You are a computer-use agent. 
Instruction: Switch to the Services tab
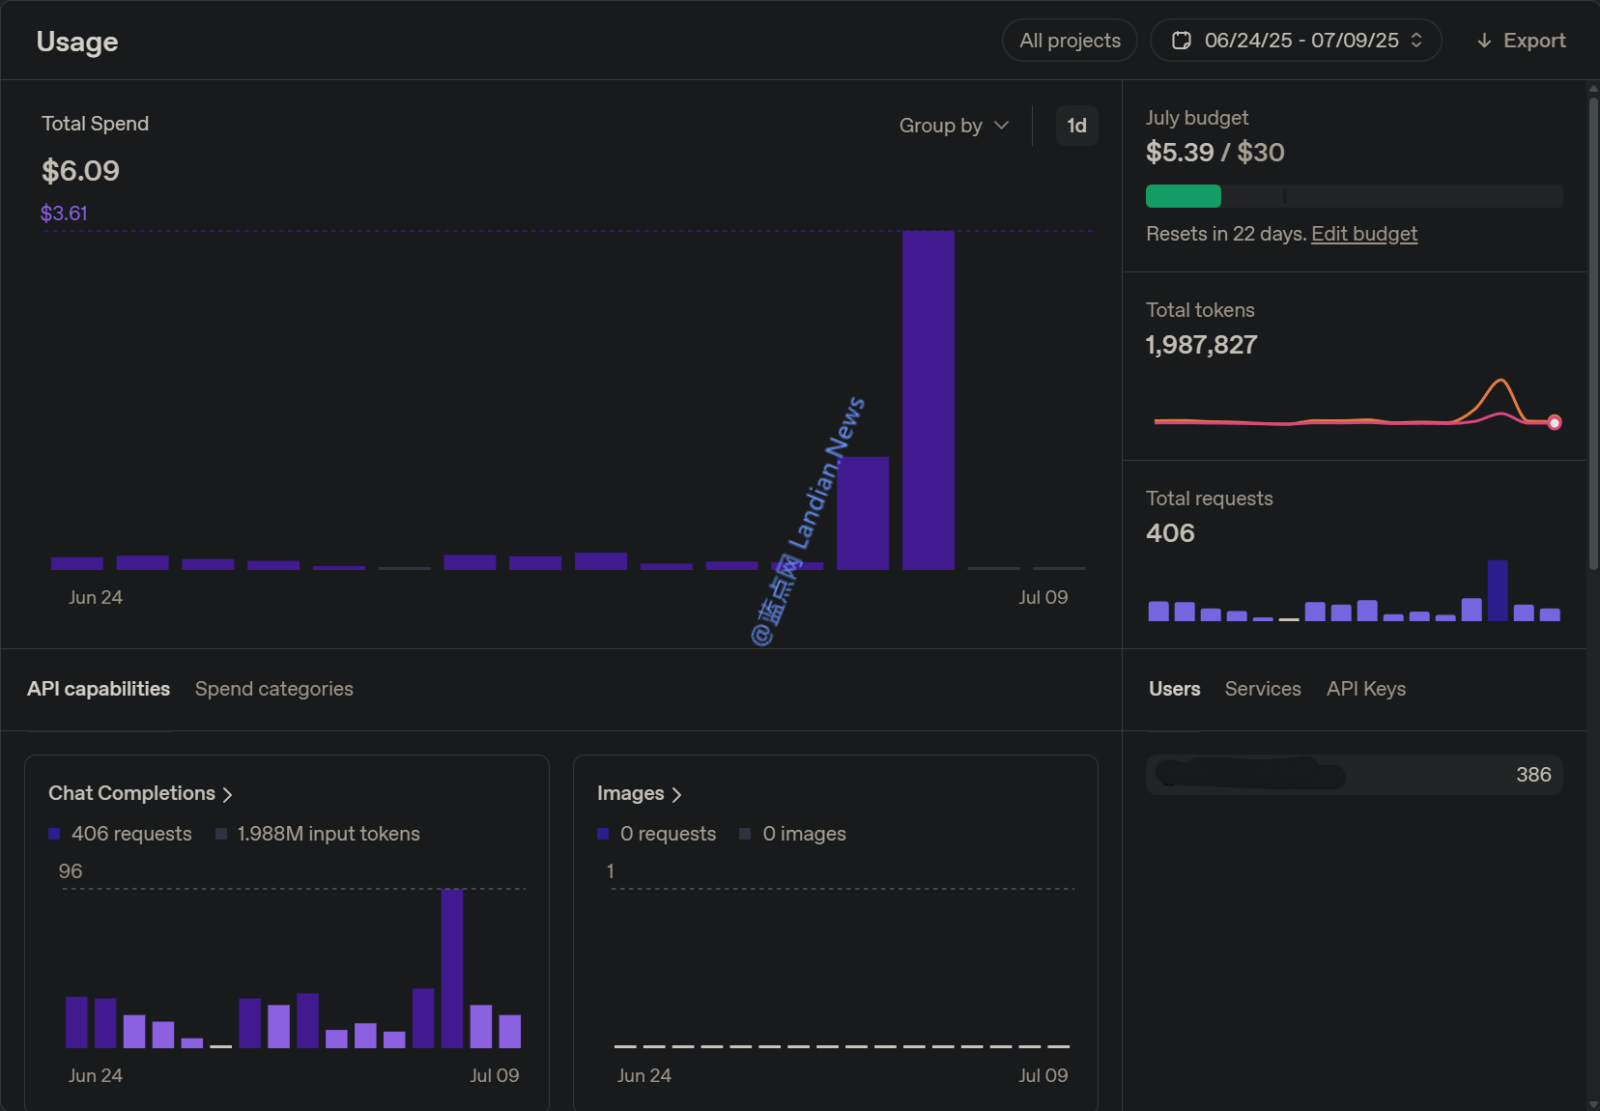point(1262,689)
